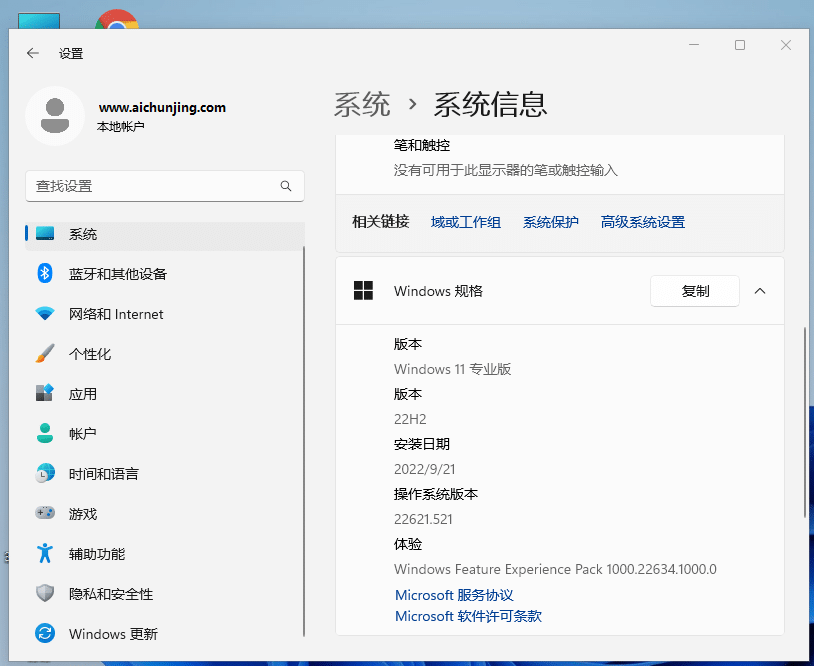The width and height of the screenshot is (814, 666).
Task: Click the paintbrush icon for 个性化
Action: [x=45, y=354]
